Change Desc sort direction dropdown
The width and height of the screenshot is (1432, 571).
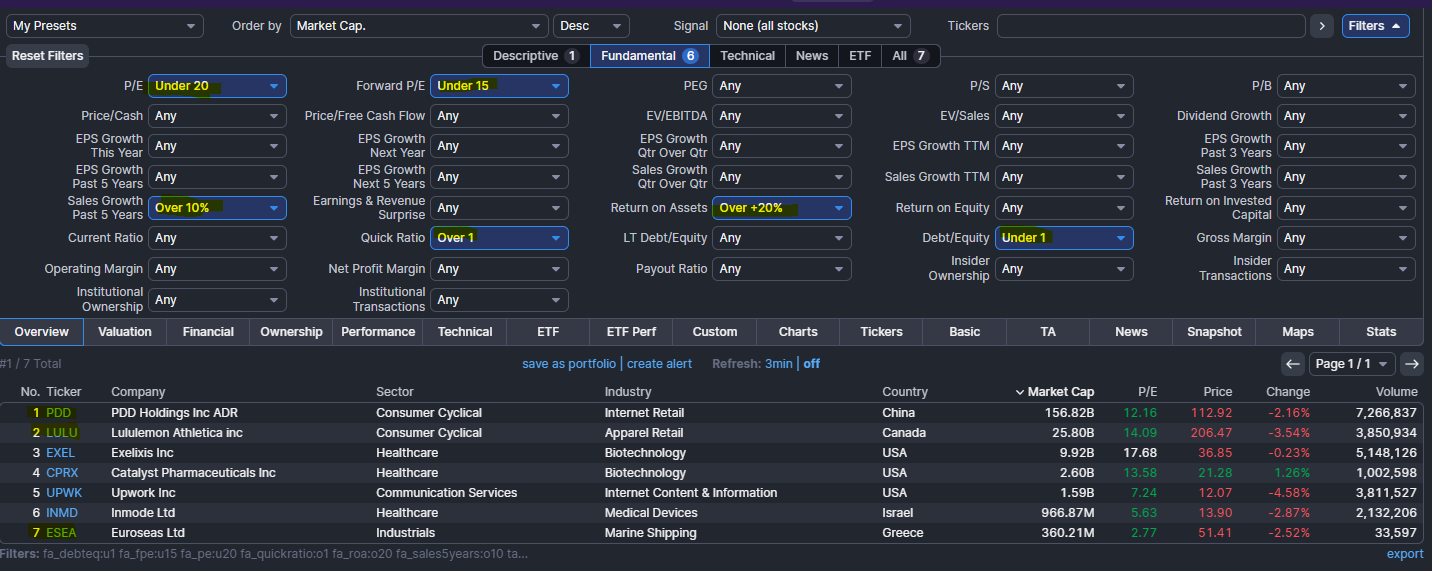tap(591, 26)
